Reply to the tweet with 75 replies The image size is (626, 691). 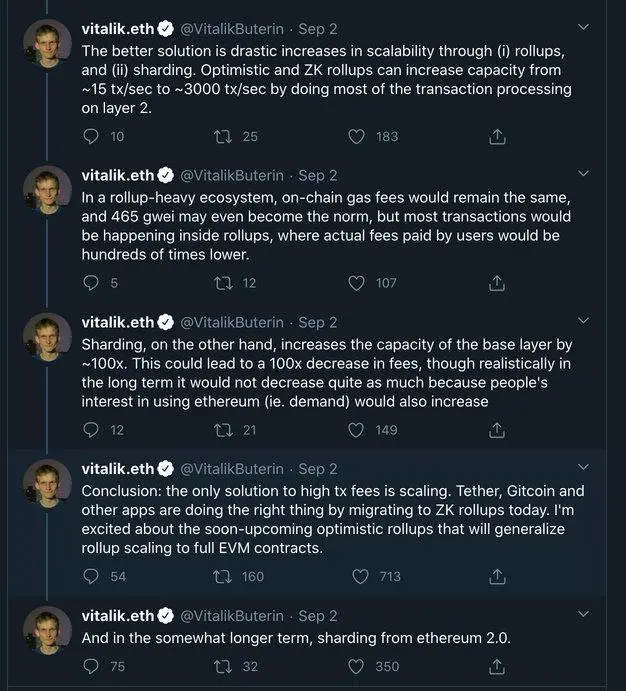[x=91, y=666]
